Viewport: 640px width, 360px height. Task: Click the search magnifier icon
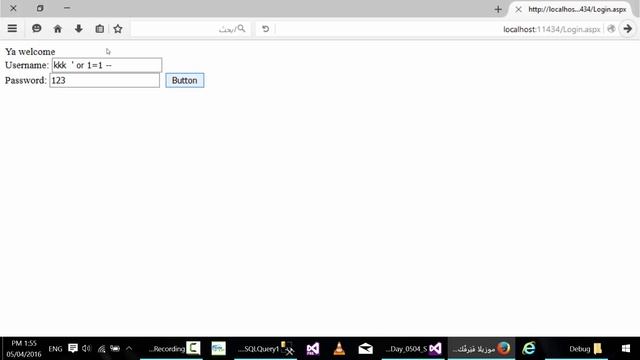tap(242, 29)
